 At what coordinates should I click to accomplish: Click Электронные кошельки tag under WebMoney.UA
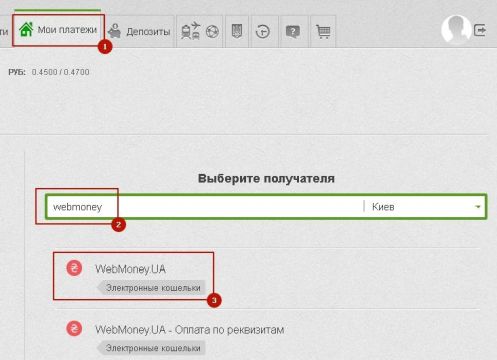pyautogui.click(x=151, y=288)
